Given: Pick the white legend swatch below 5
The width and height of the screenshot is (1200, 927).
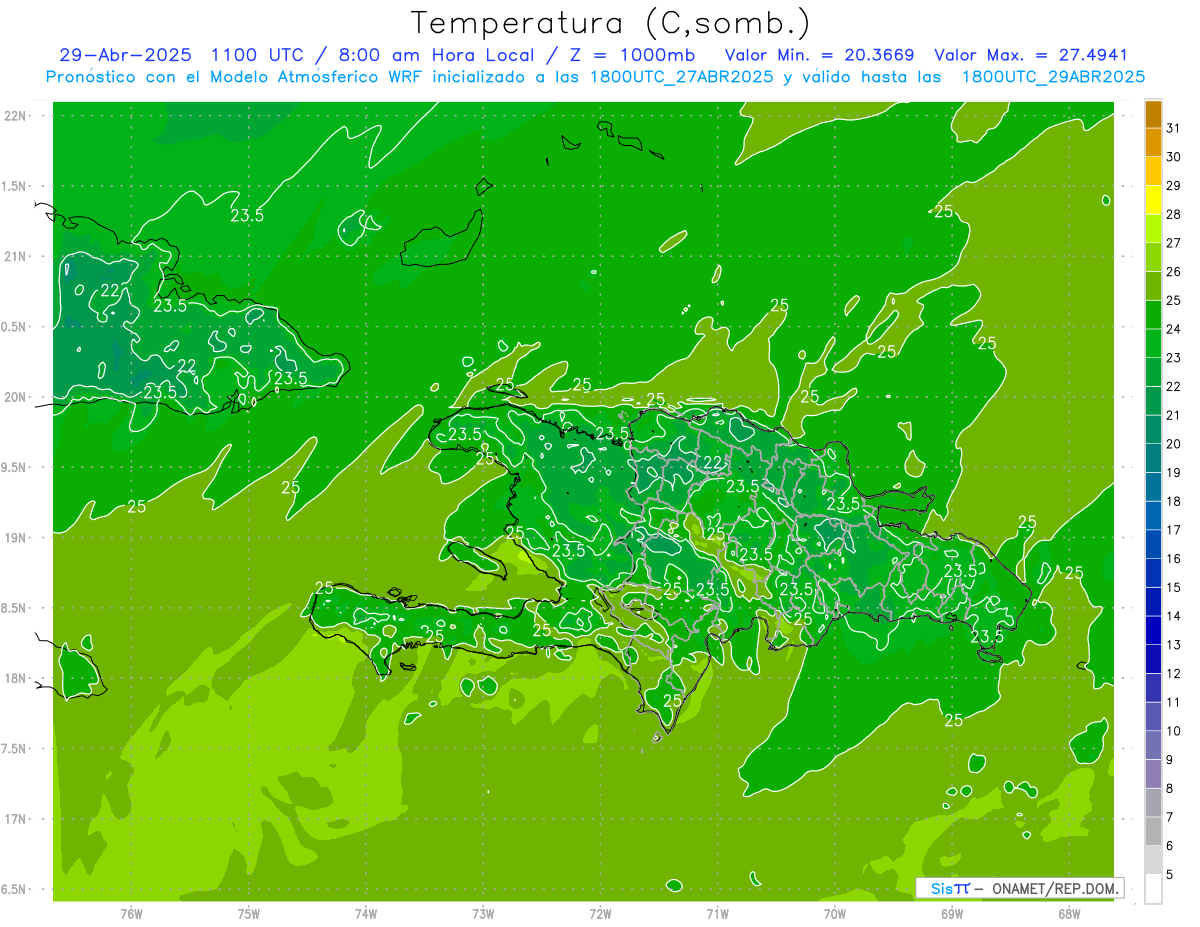Looking at the screenshot, I should tap(1153, 889).
